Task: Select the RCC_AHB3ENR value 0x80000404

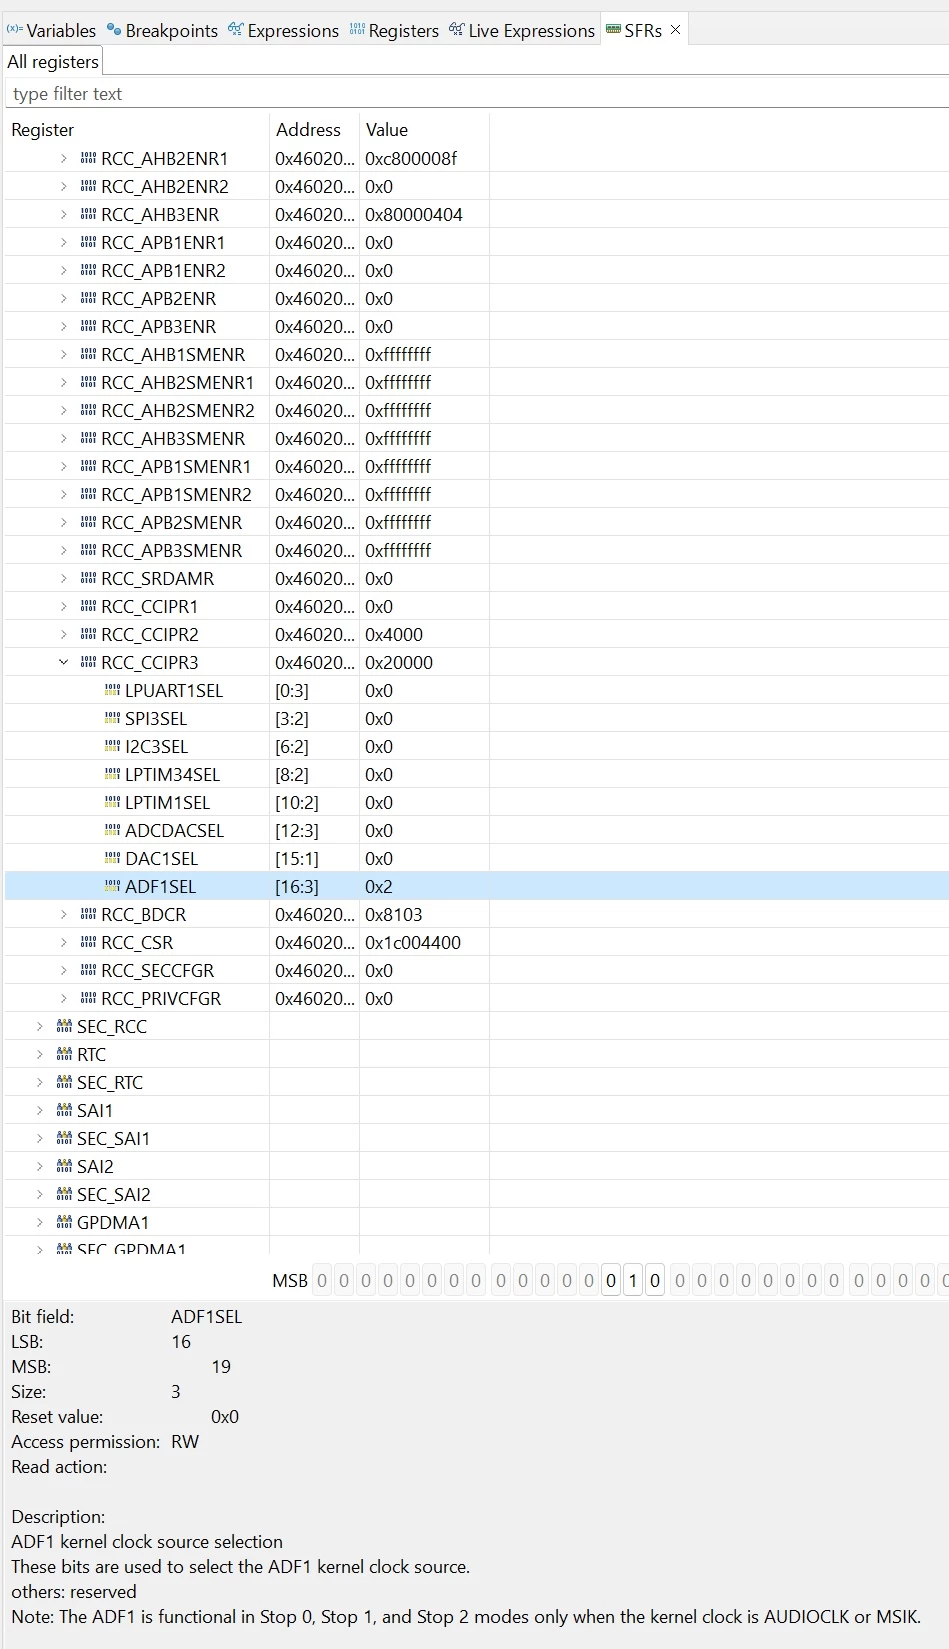Action: pyautogui.click(x=414, y=214)
